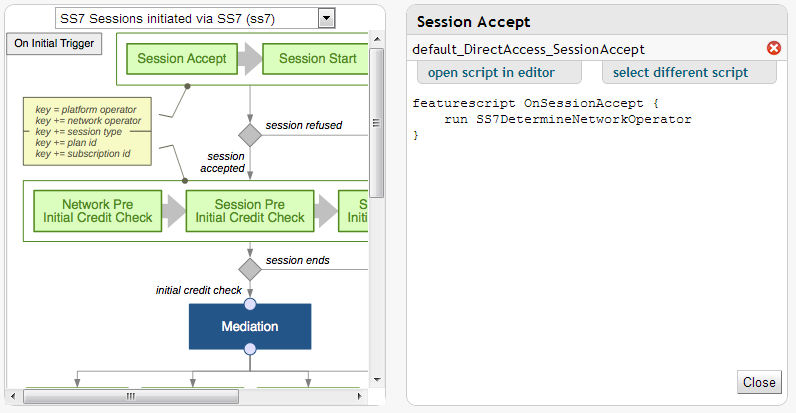Select the Session Accept node

[x=182, y=58]
